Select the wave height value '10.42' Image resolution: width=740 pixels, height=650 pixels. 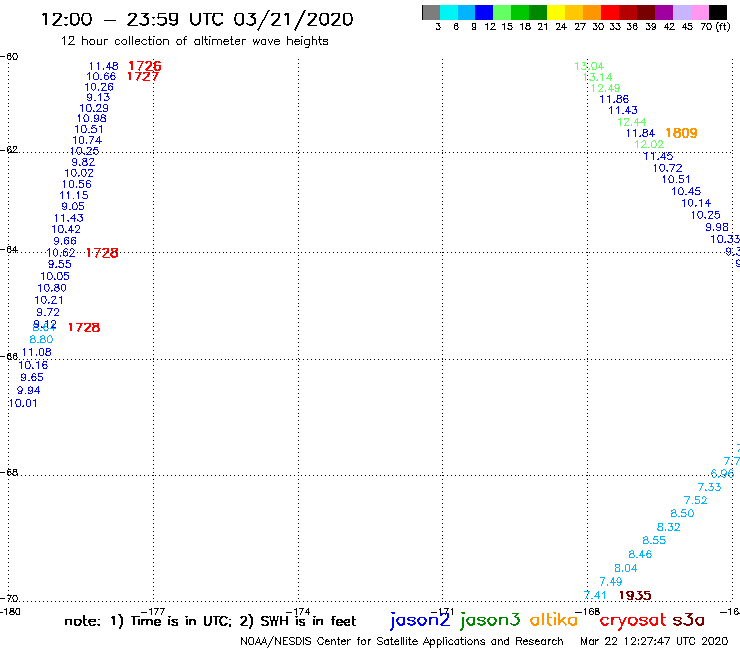click(66, 229)
